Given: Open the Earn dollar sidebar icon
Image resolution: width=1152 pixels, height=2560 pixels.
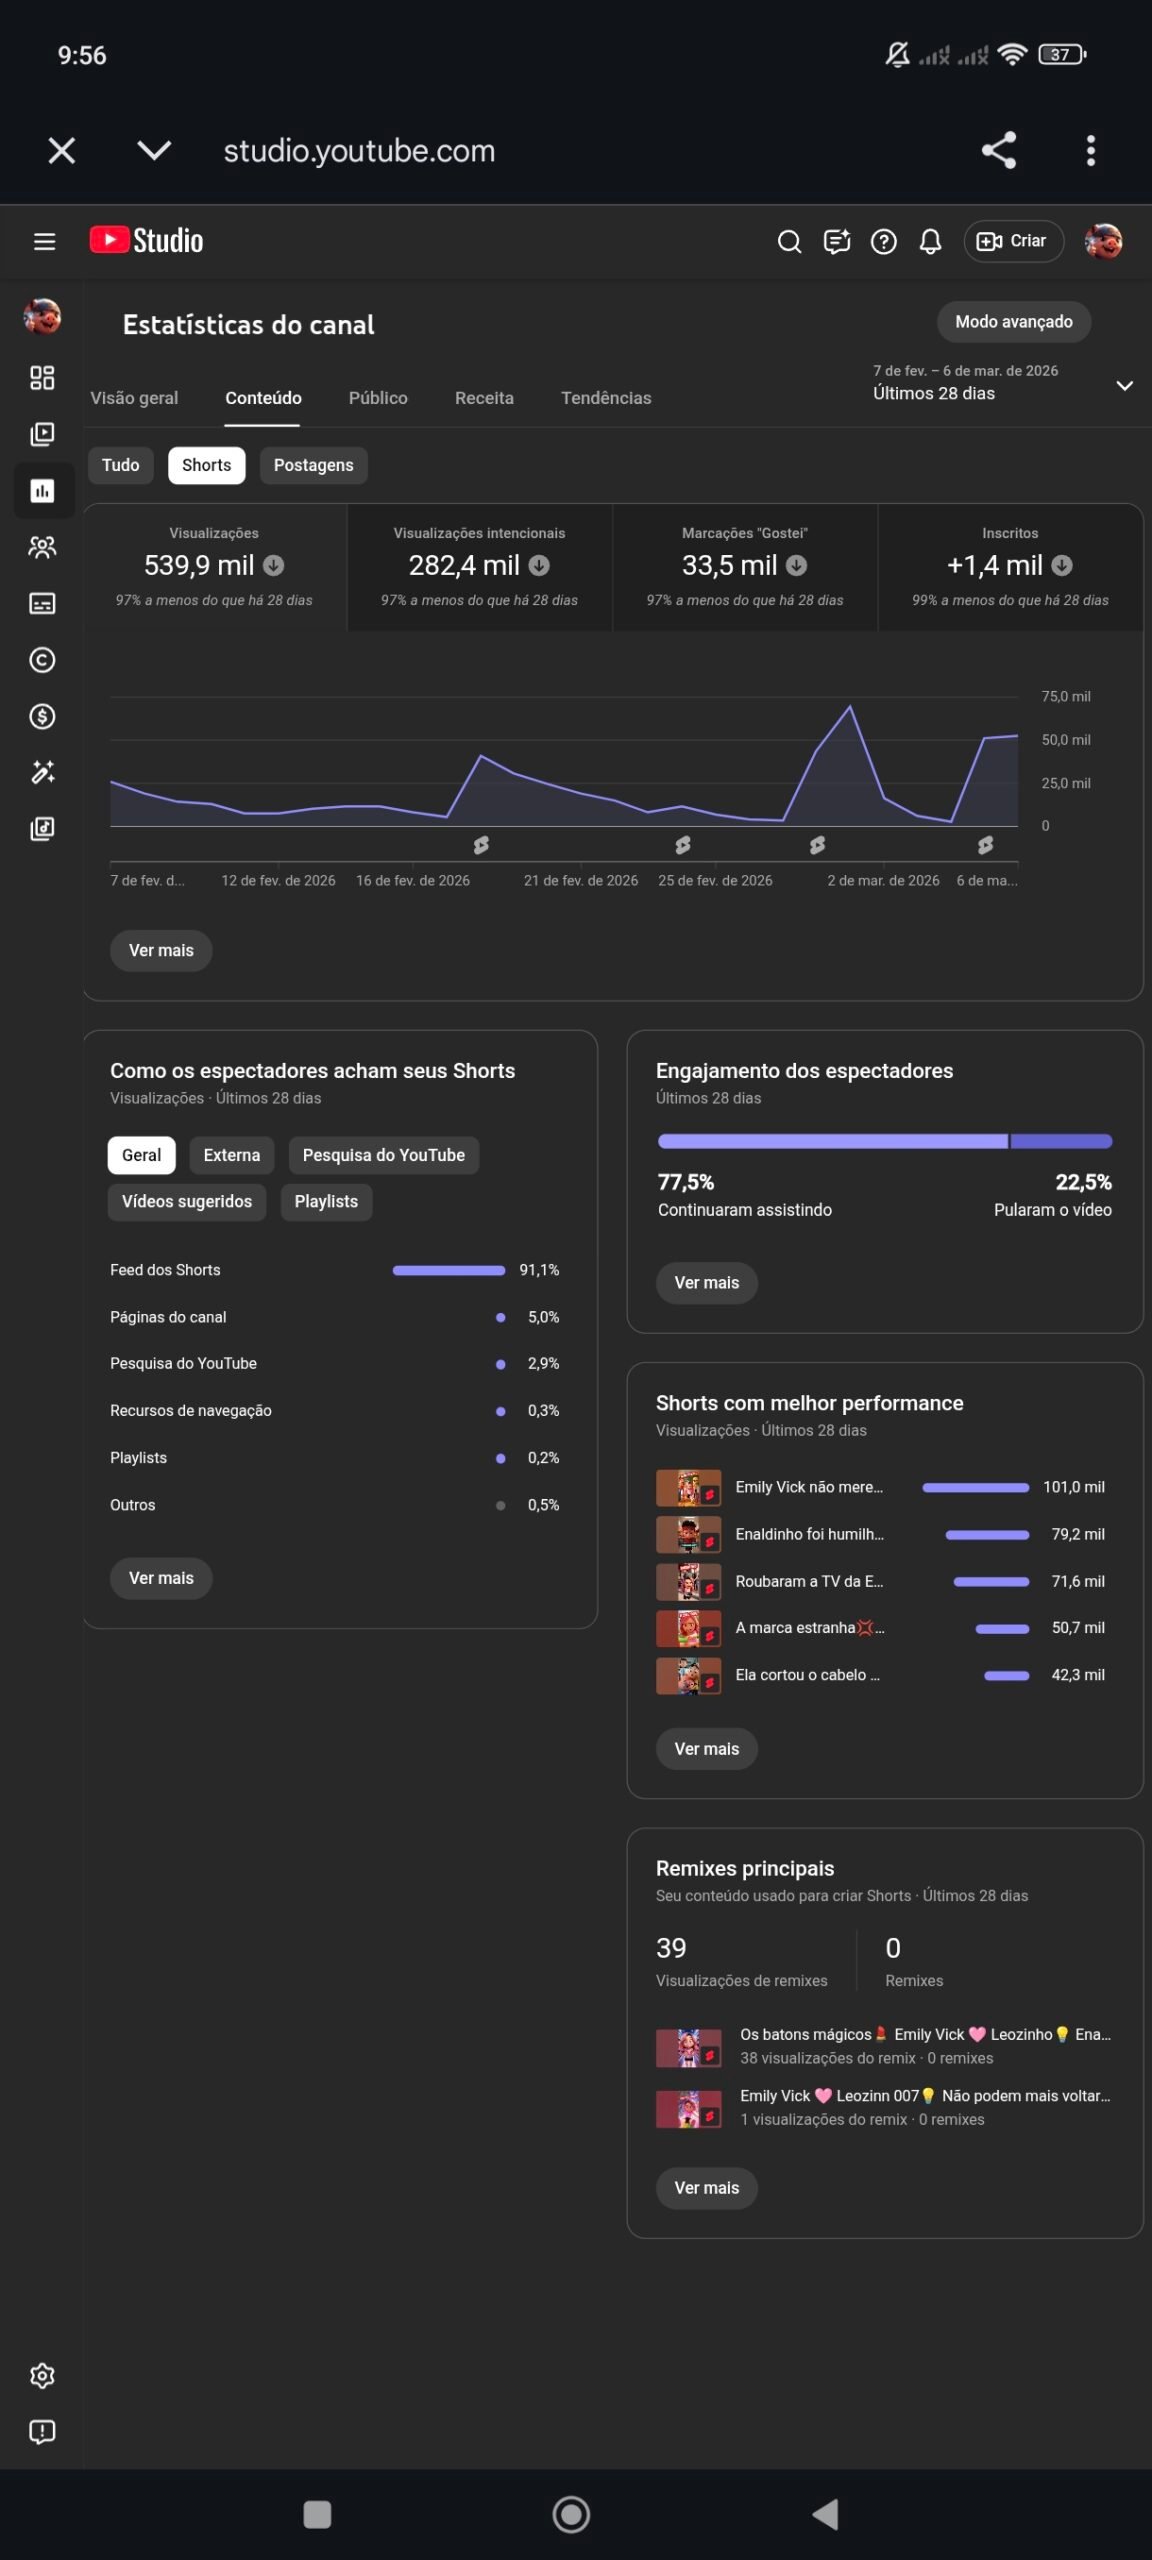Looking at the screenshot, I should click(x=42, y=716).
